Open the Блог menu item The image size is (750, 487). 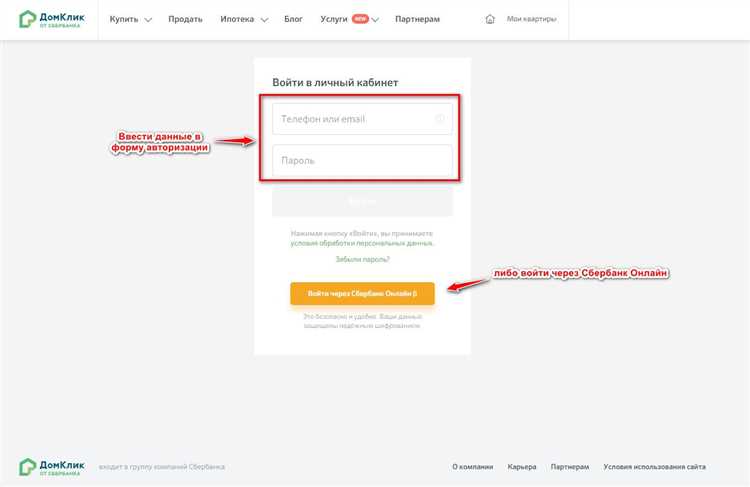point(293,19)
